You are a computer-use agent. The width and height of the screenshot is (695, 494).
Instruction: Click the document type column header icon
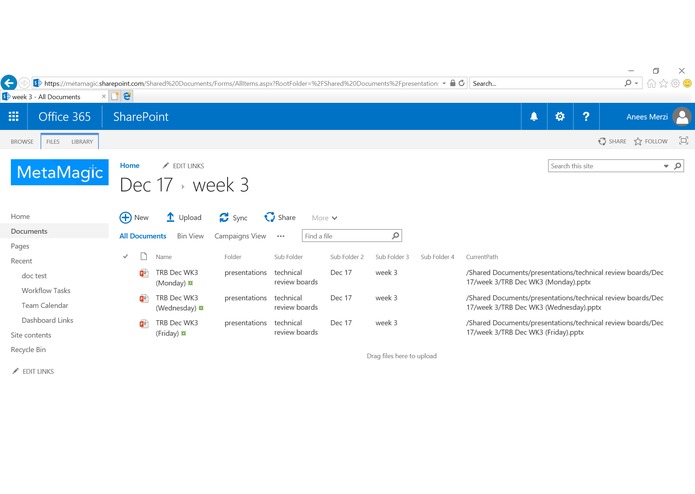point(144,256)
